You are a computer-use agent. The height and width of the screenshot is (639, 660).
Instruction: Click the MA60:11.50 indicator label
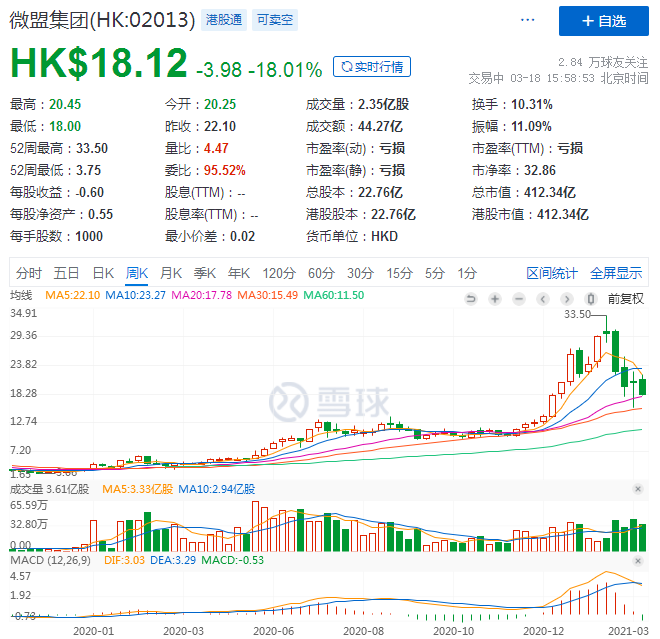click(x=334, y=295)
